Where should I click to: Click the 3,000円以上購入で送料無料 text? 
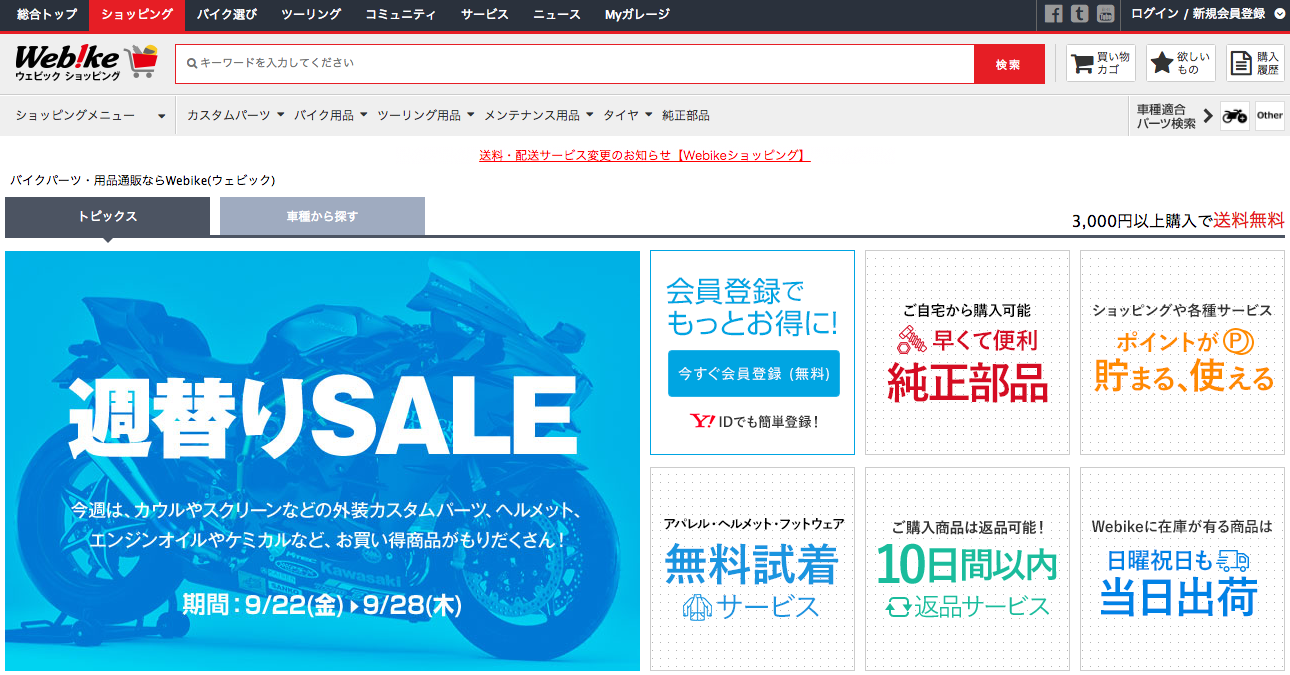[1178, 221]
